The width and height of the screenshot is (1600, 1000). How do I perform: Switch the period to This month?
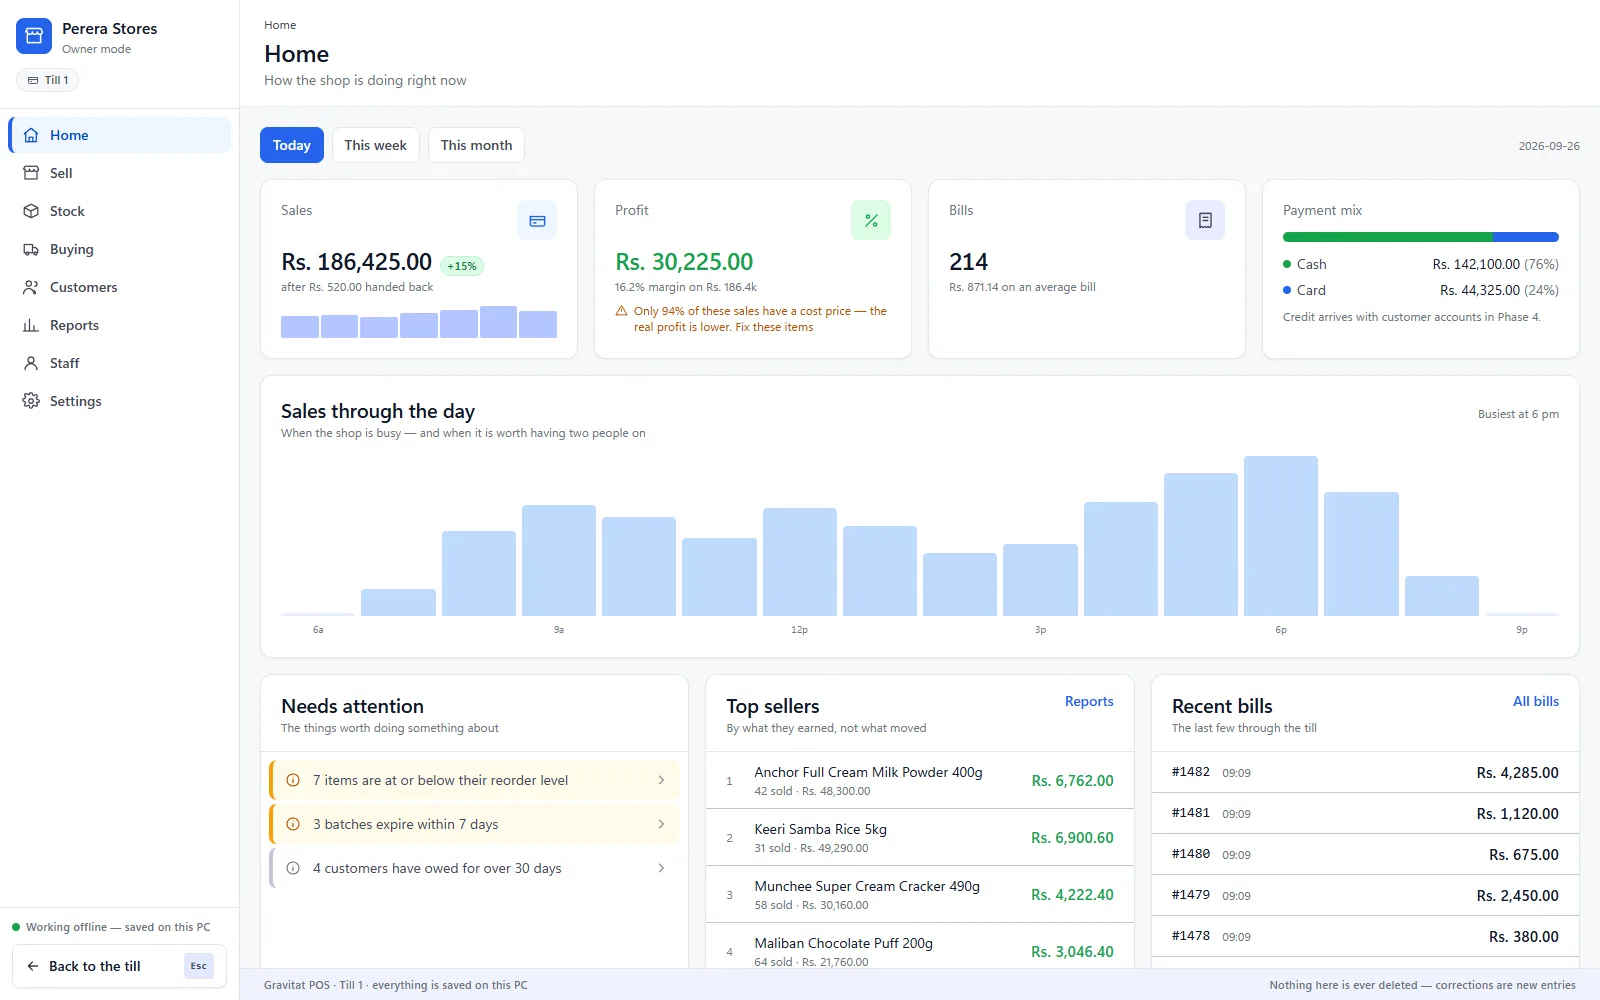[476, 145]
